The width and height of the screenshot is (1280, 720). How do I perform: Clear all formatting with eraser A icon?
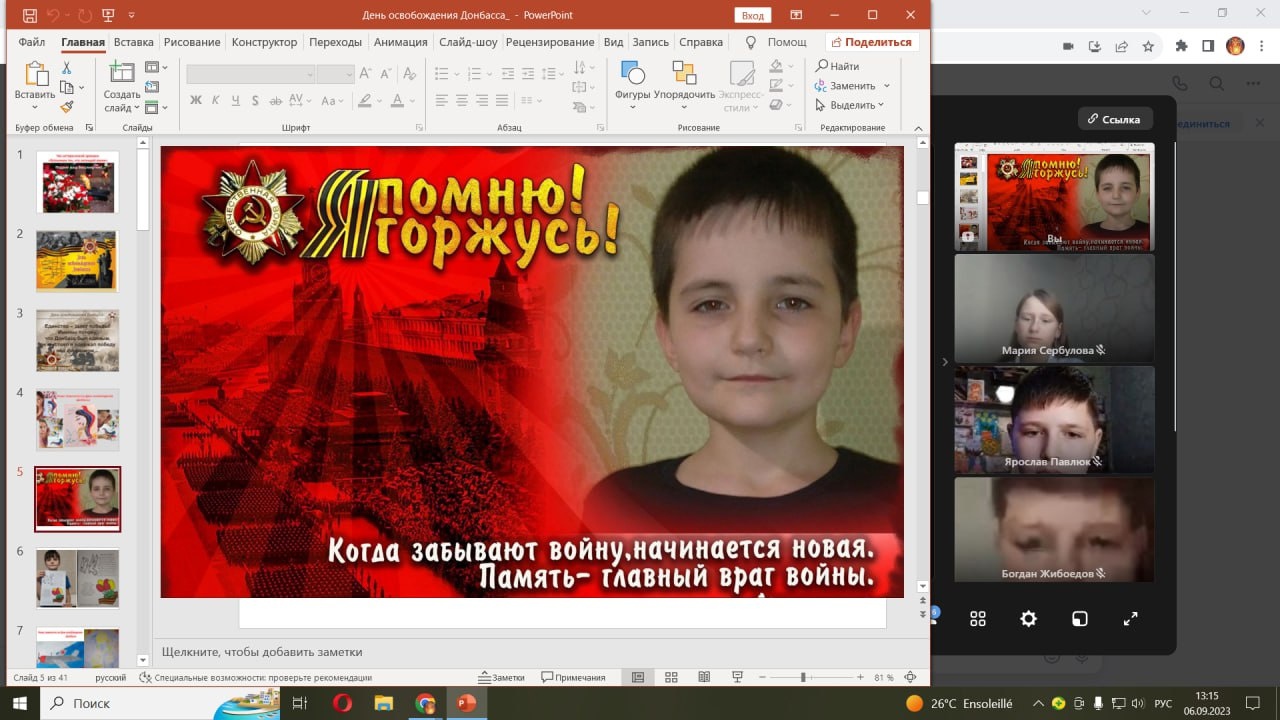(x=410, y=73)
